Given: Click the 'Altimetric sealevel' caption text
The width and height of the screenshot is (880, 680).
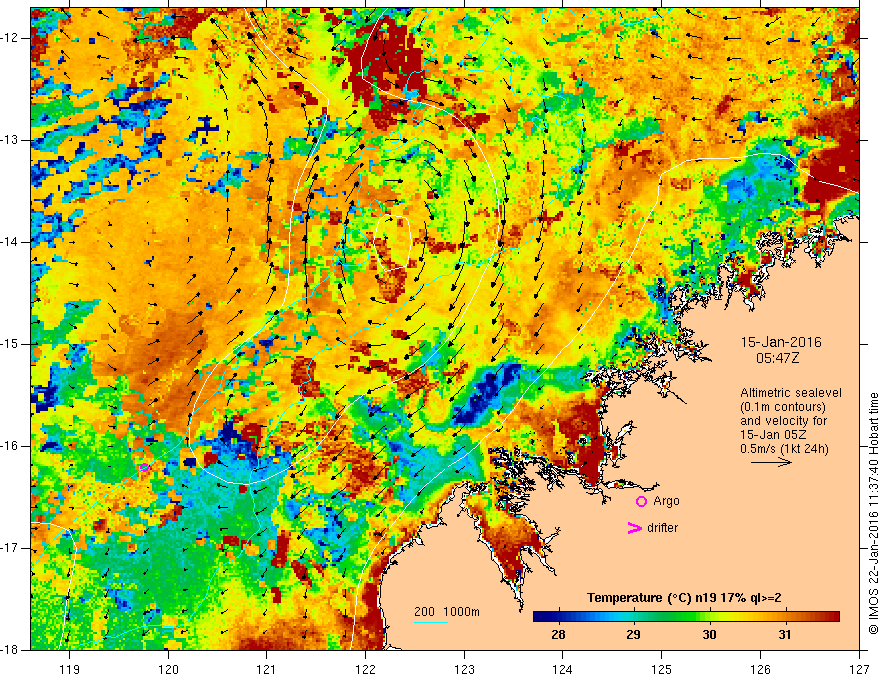Looking at the screenshot, I should click(791, 393).
